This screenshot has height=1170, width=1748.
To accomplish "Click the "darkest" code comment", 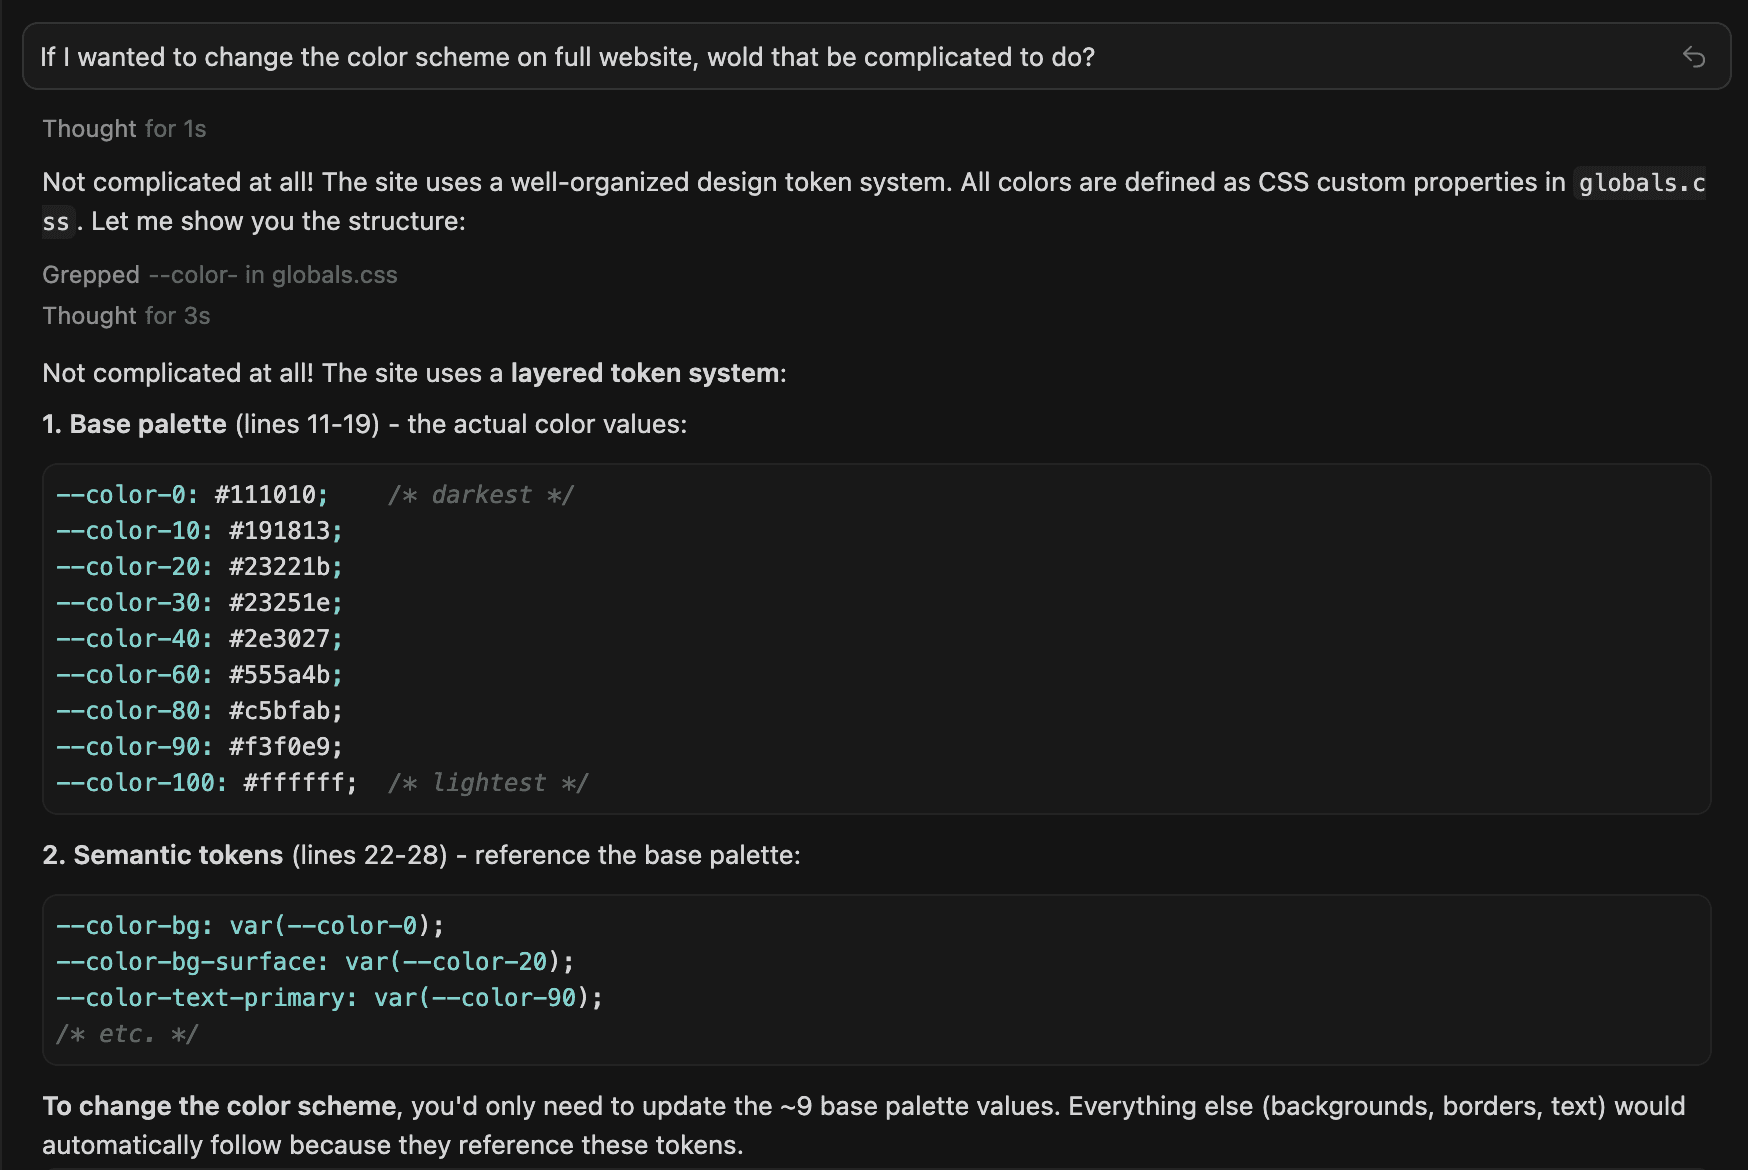I will pyautogui.click(x=481, y=495).
